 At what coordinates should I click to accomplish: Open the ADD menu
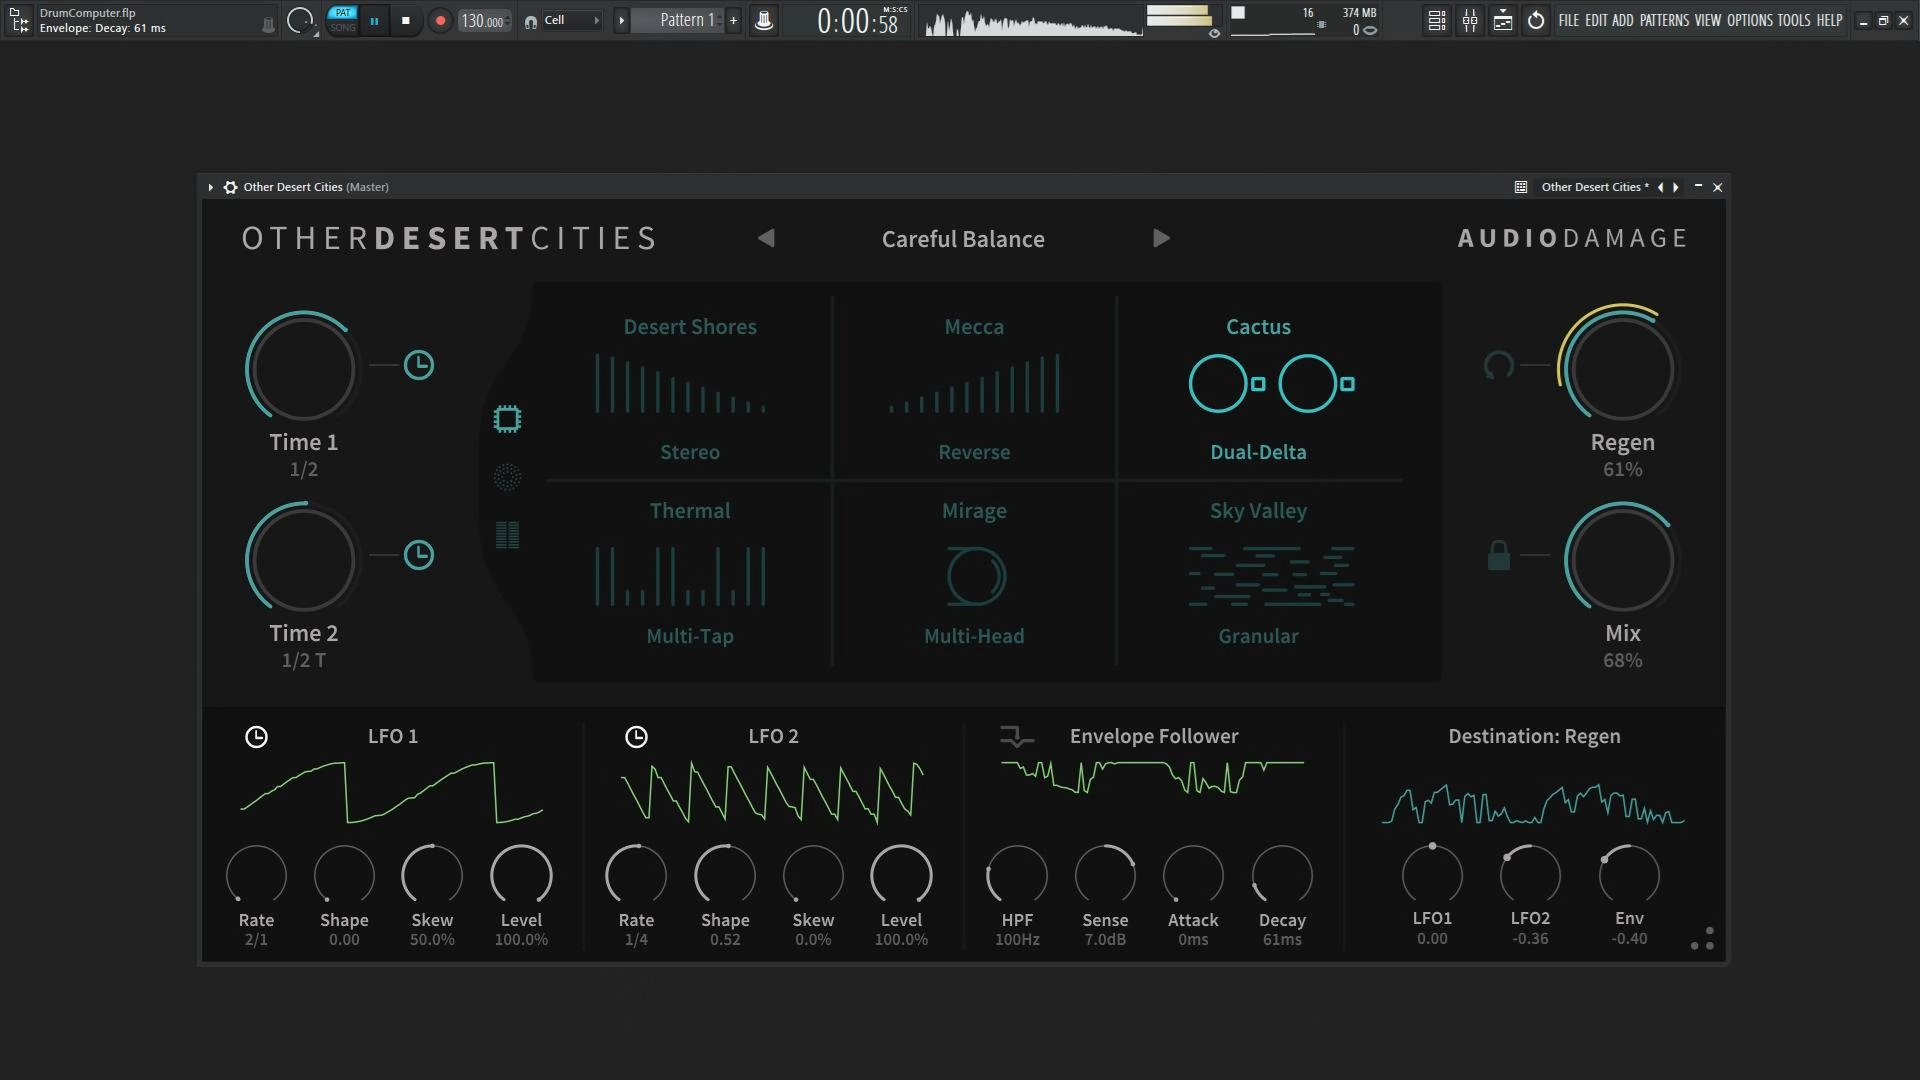pyautogui.click(x=1623, y=20)
